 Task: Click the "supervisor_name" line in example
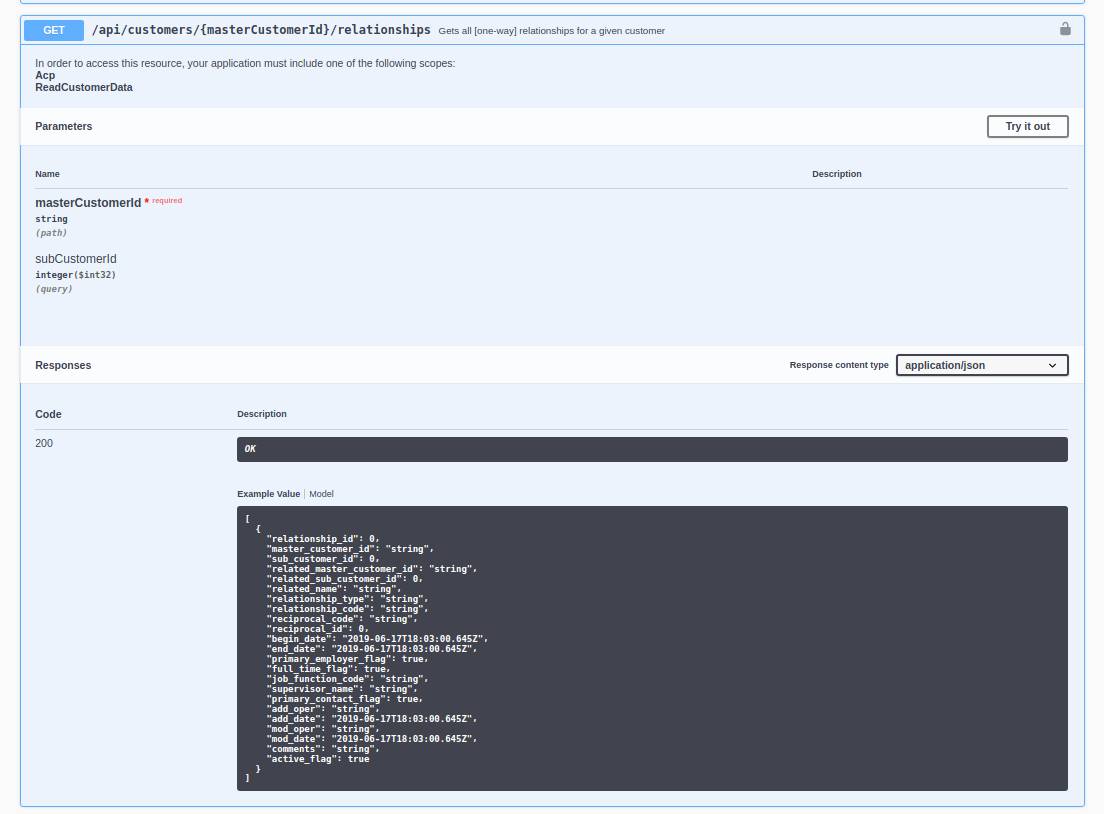tap(342, 689)
